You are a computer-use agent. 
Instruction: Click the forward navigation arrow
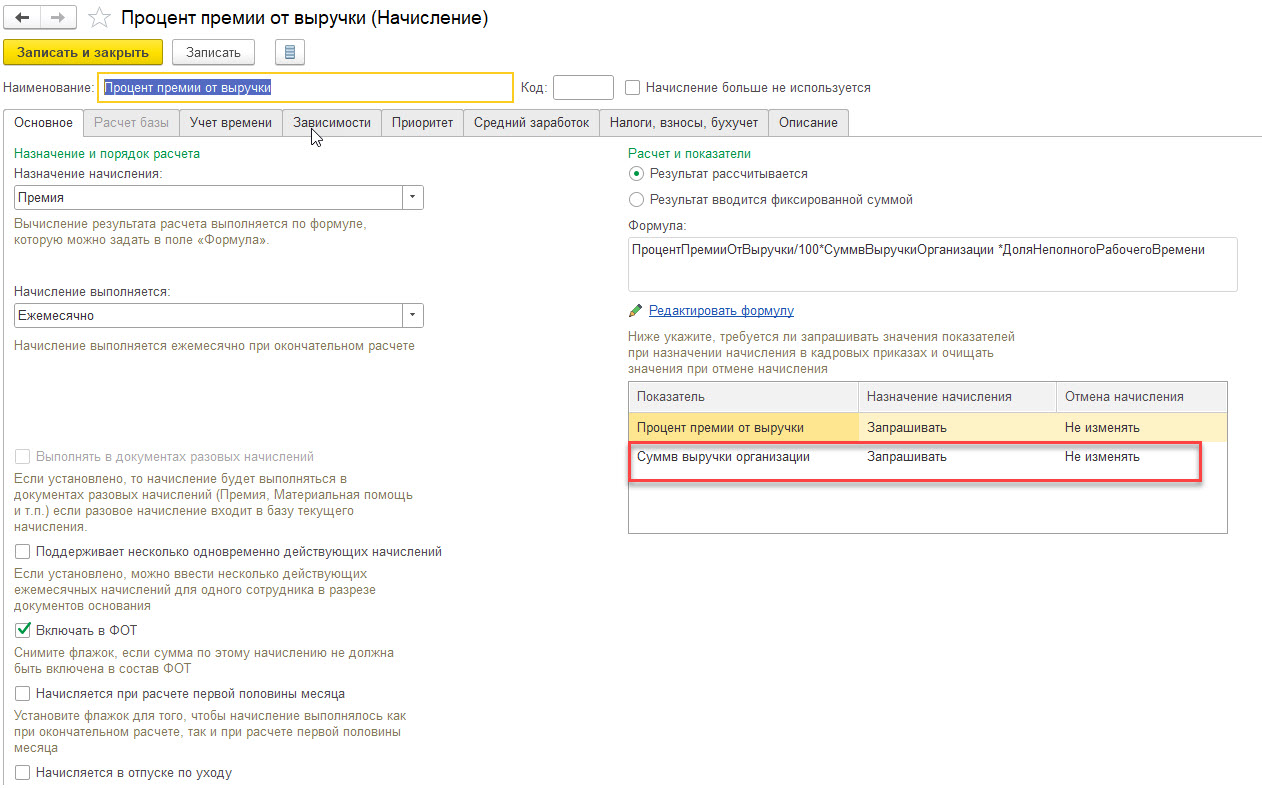[x=58, y=18]
